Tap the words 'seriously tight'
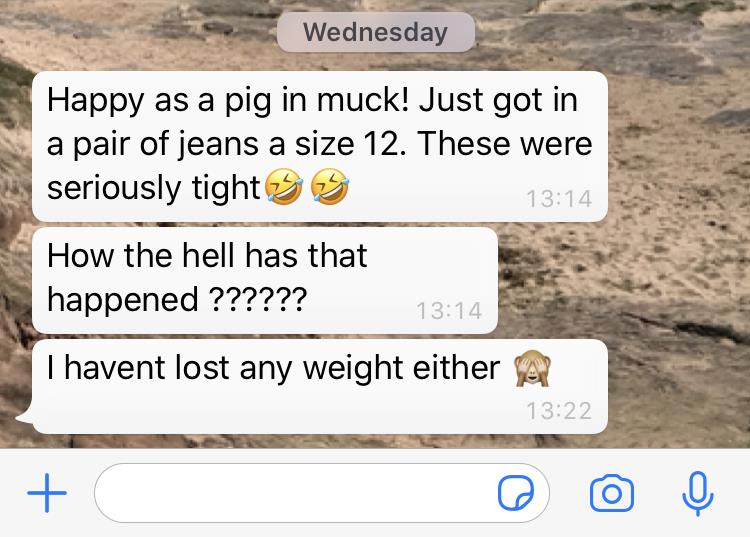The width and height of the screenshot is (750, 537). point(153,187)
